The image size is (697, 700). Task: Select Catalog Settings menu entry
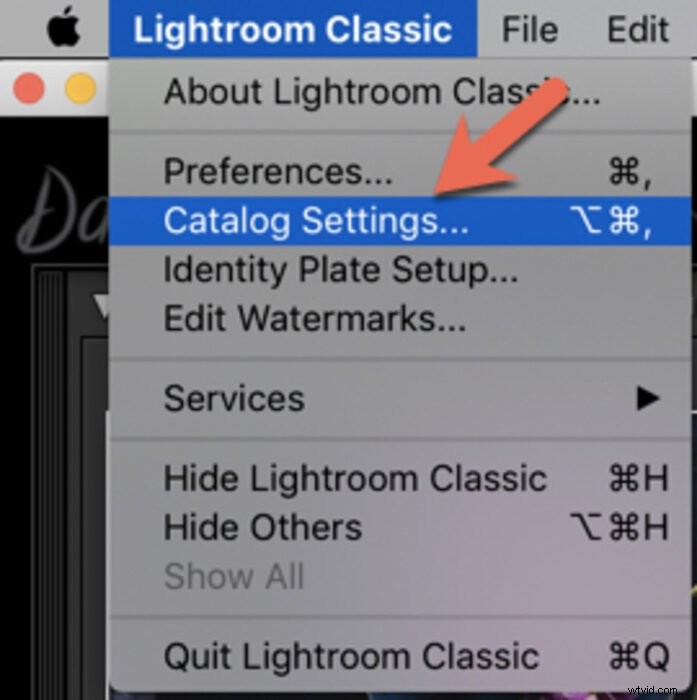[400, 221]
